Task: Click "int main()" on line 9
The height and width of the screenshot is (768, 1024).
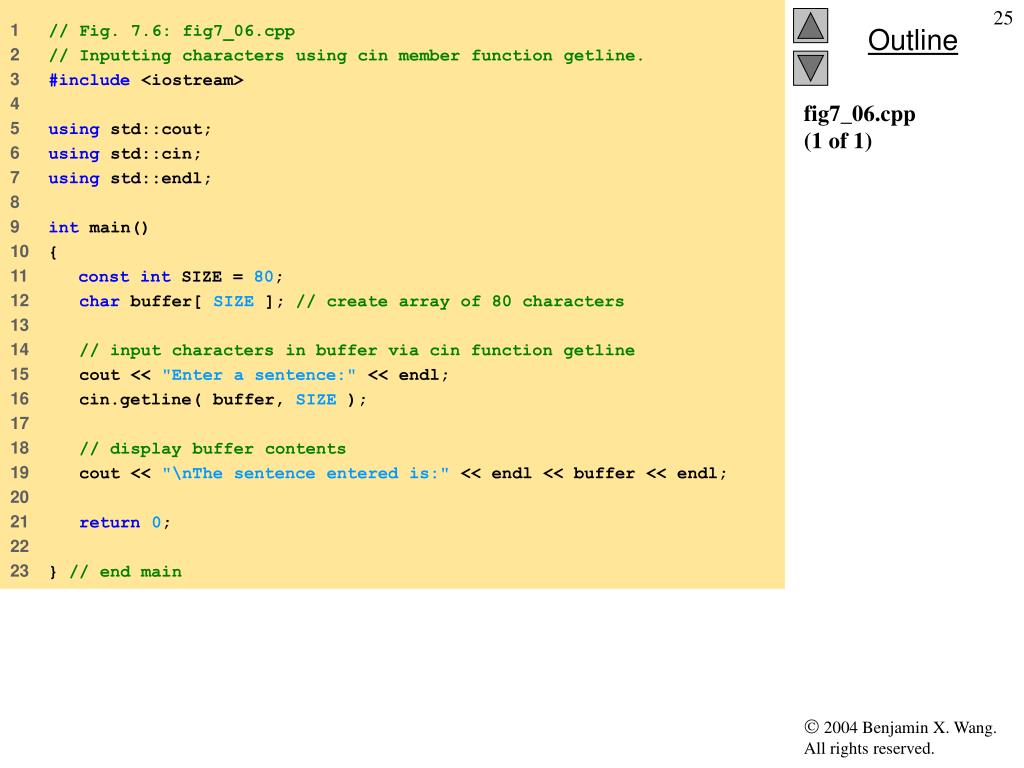Action: tap(99, 228)
